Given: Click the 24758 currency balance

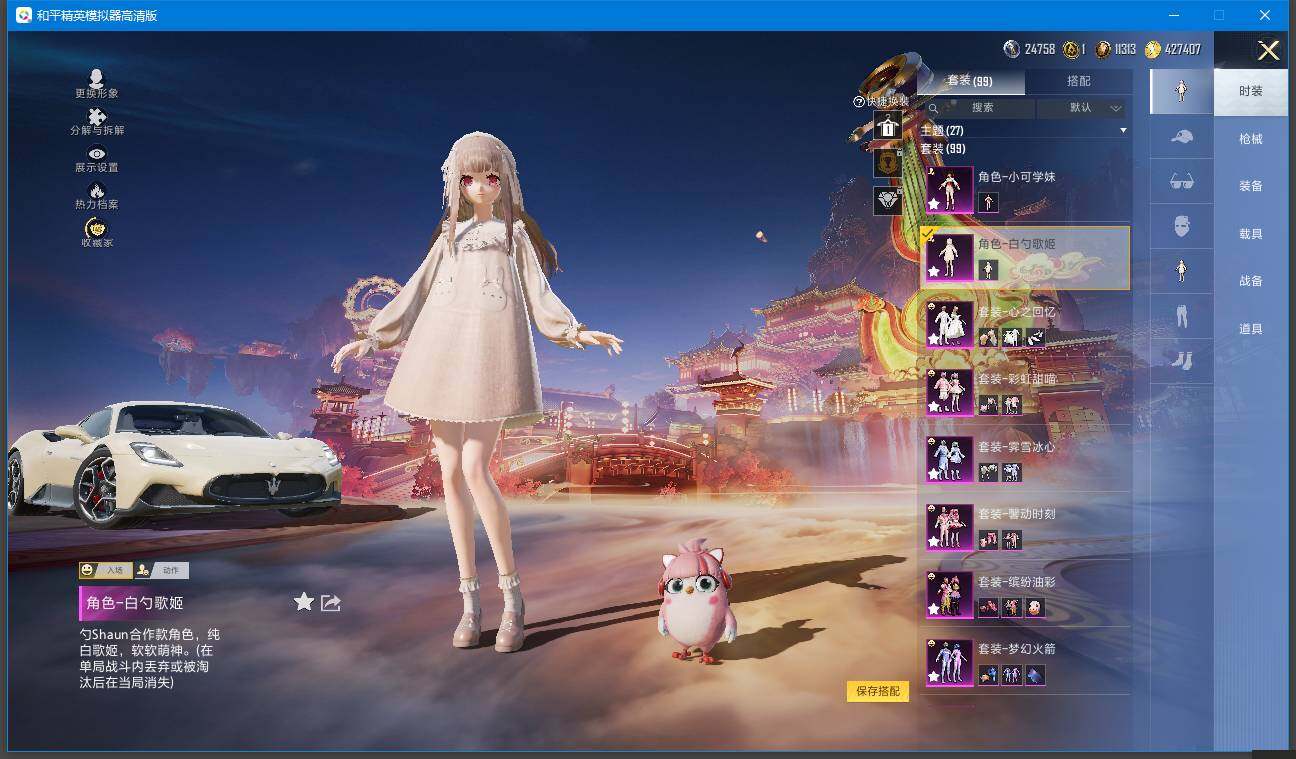Looking at the screenshot, I should (1040, 49).
